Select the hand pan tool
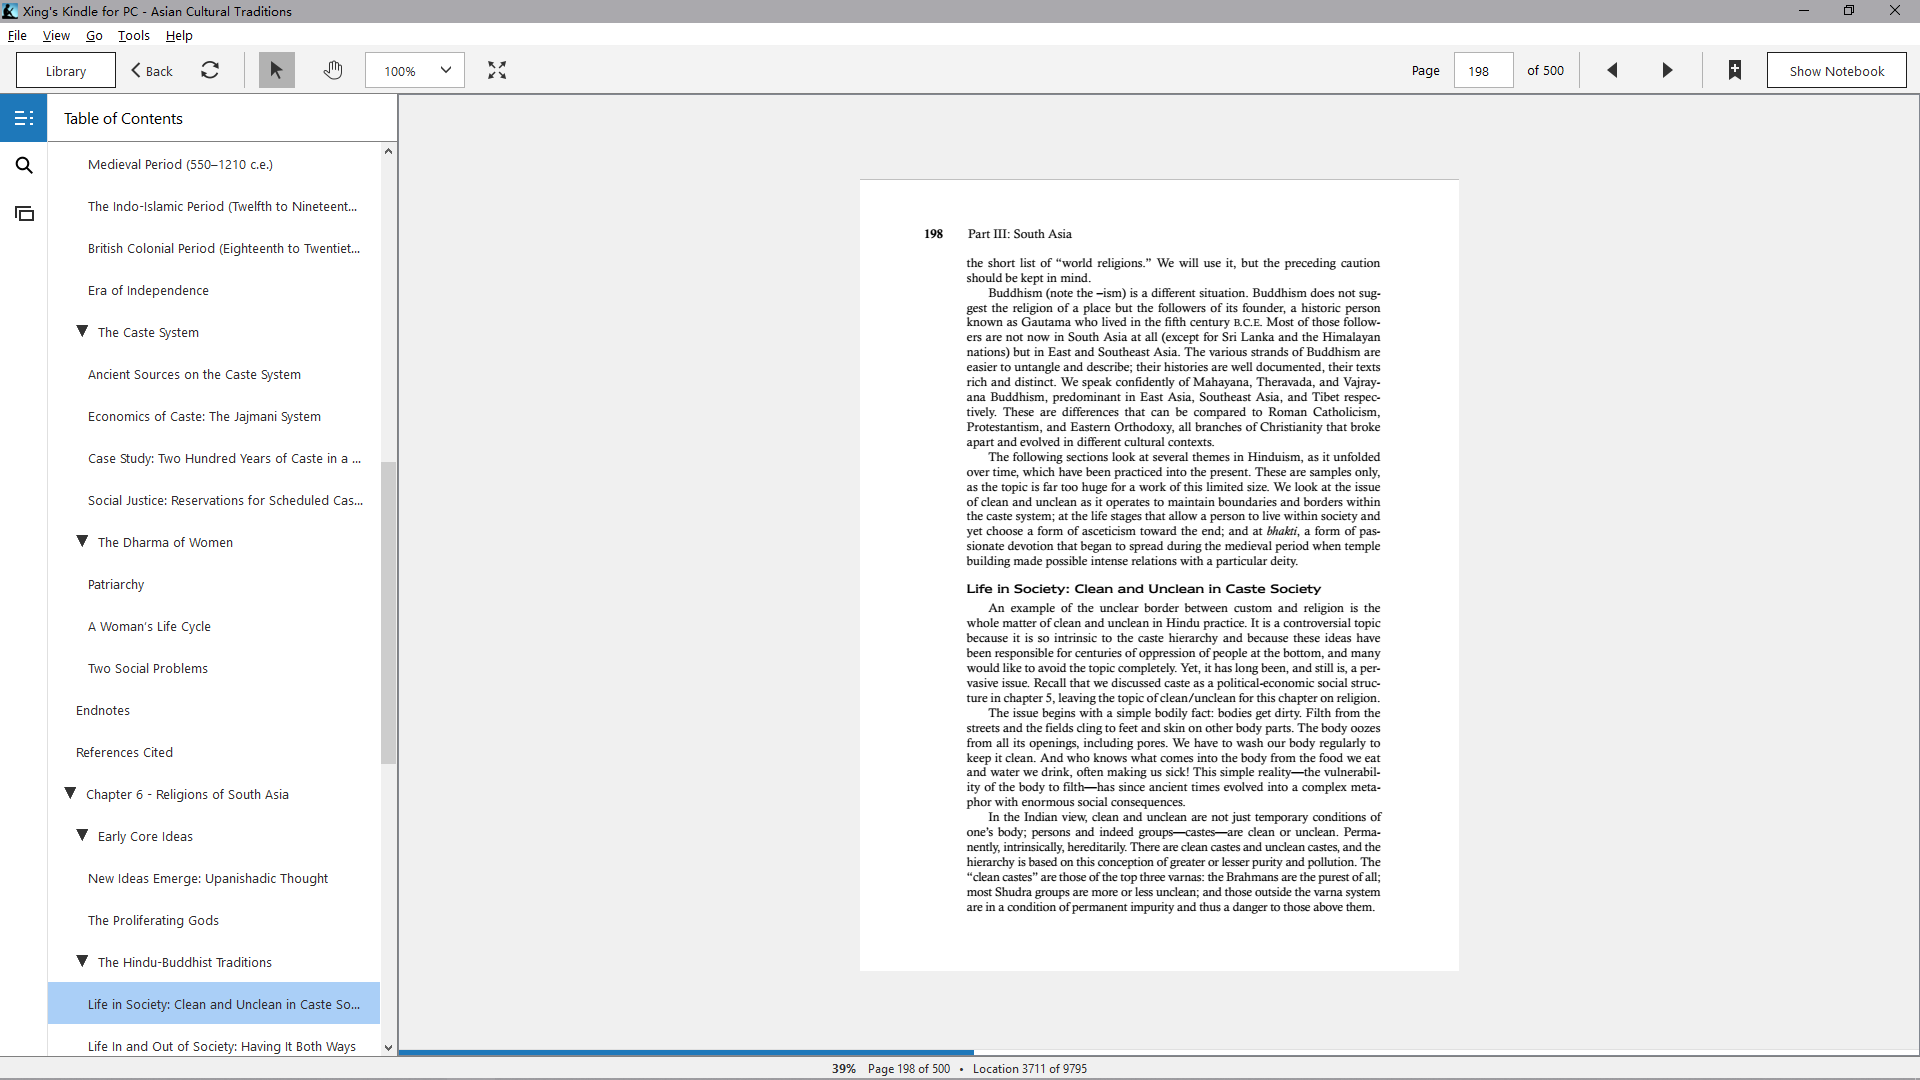The image size is (1920, 1080). 333,70
